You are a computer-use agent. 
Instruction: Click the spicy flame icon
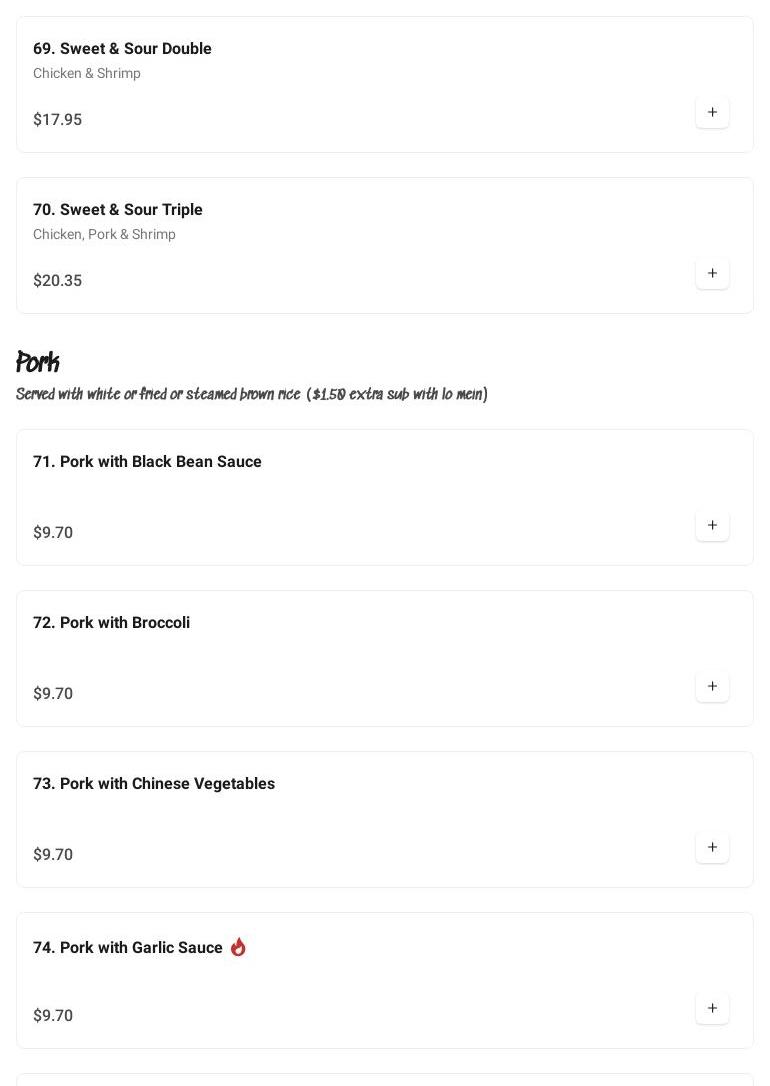pyautogui.click(x=238, y=947)
